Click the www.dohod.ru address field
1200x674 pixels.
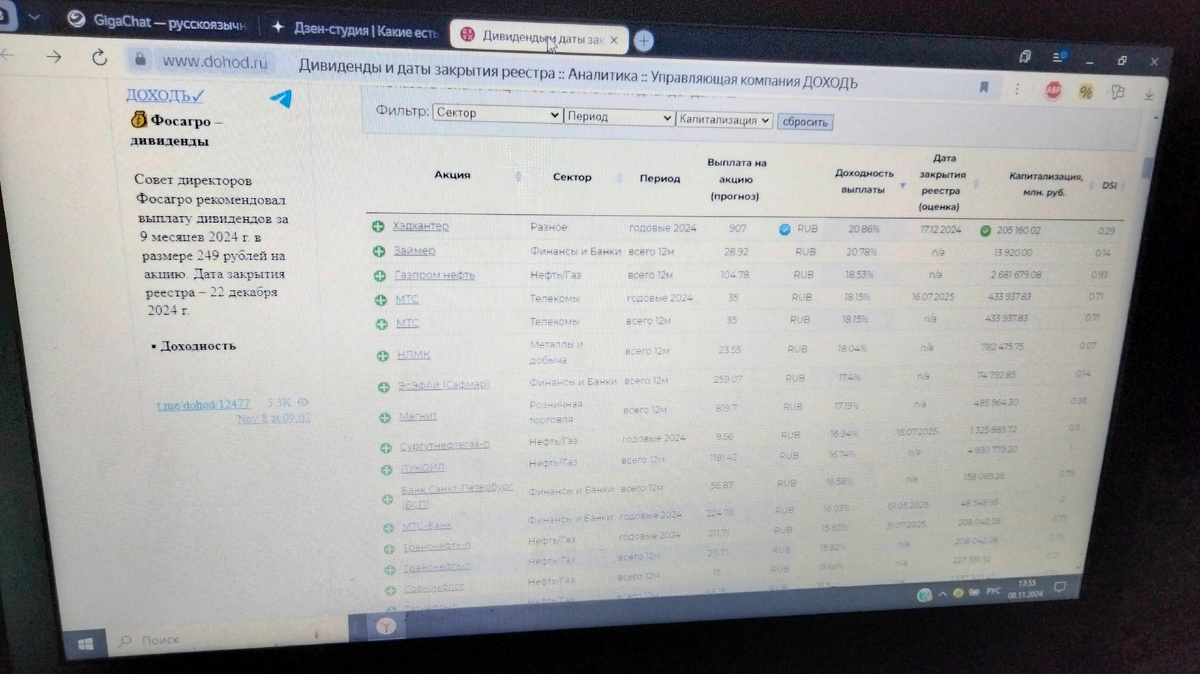215,62
